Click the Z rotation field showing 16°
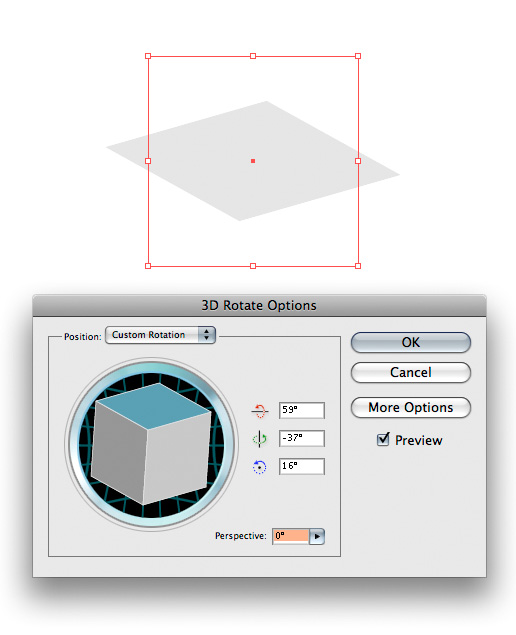Viewport: 516px width, 635px height. tap(302, 466)
